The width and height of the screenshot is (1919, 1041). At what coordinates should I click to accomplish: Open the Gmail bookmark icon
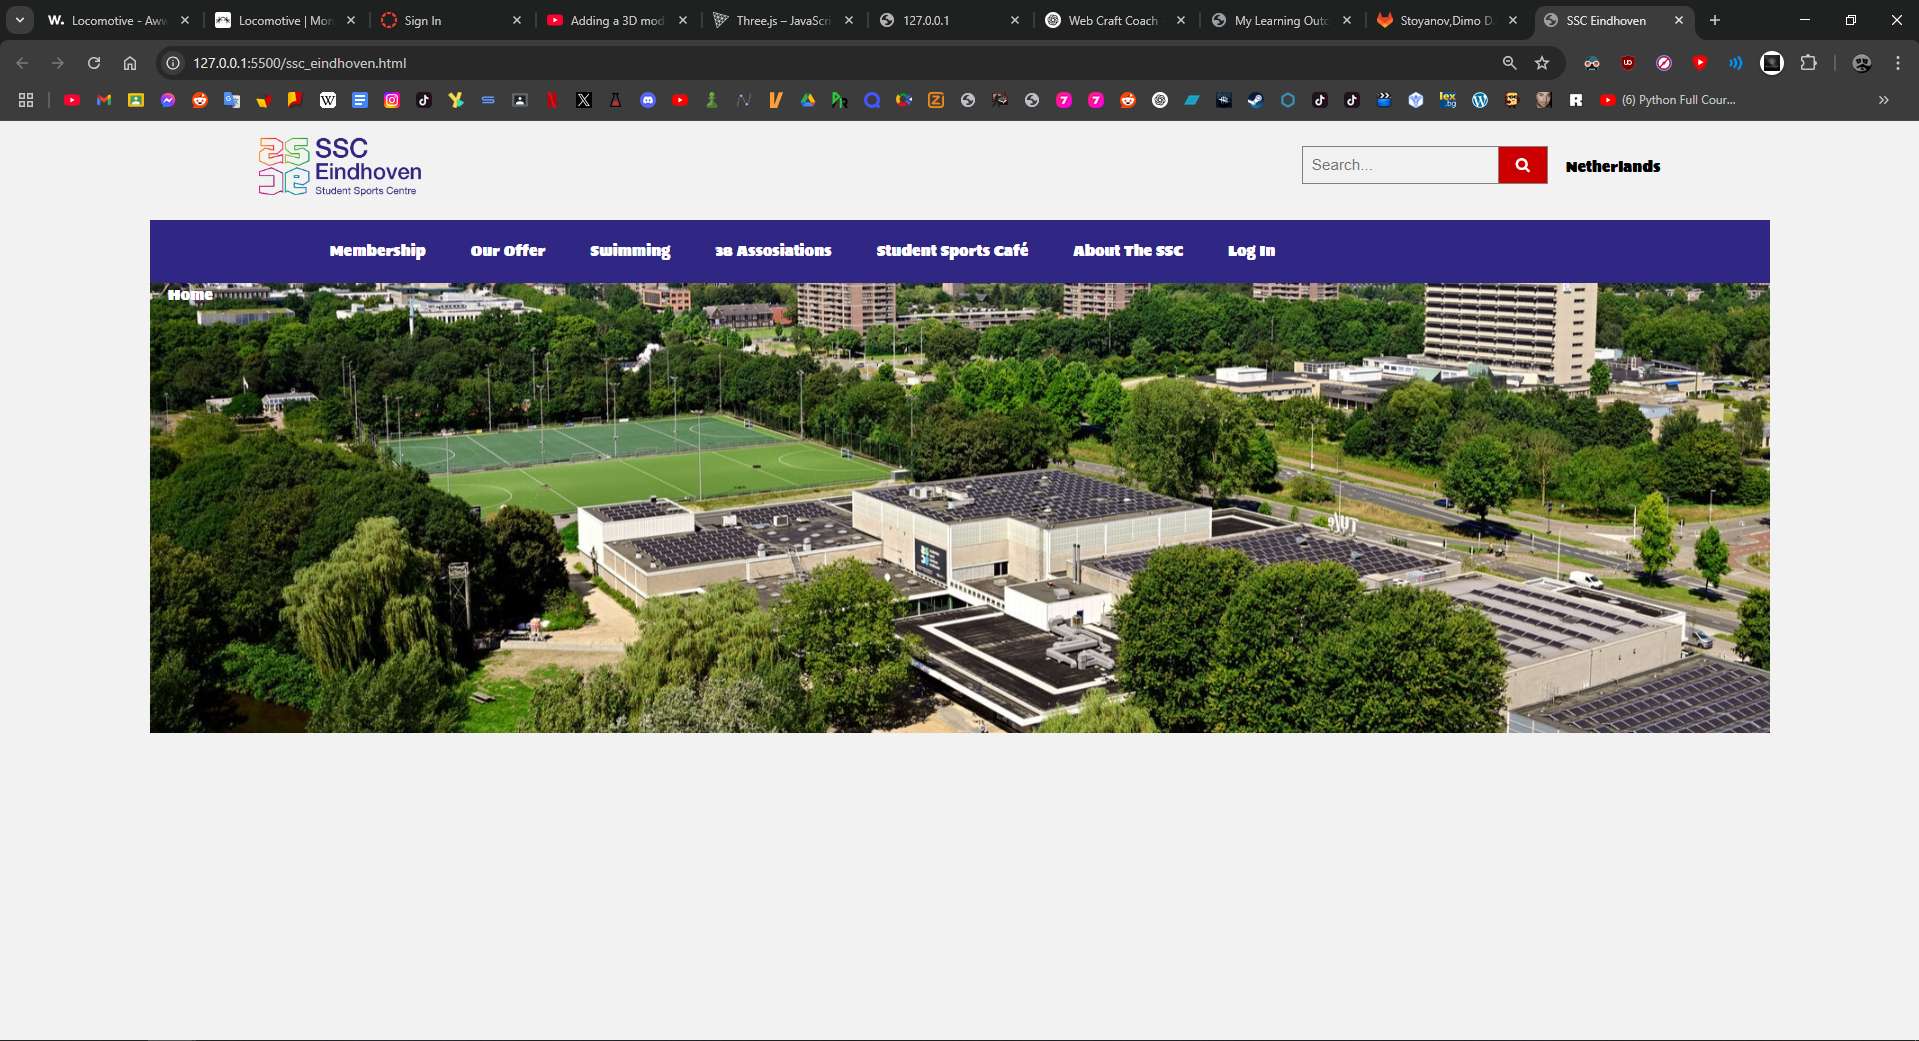coord(104,100)
